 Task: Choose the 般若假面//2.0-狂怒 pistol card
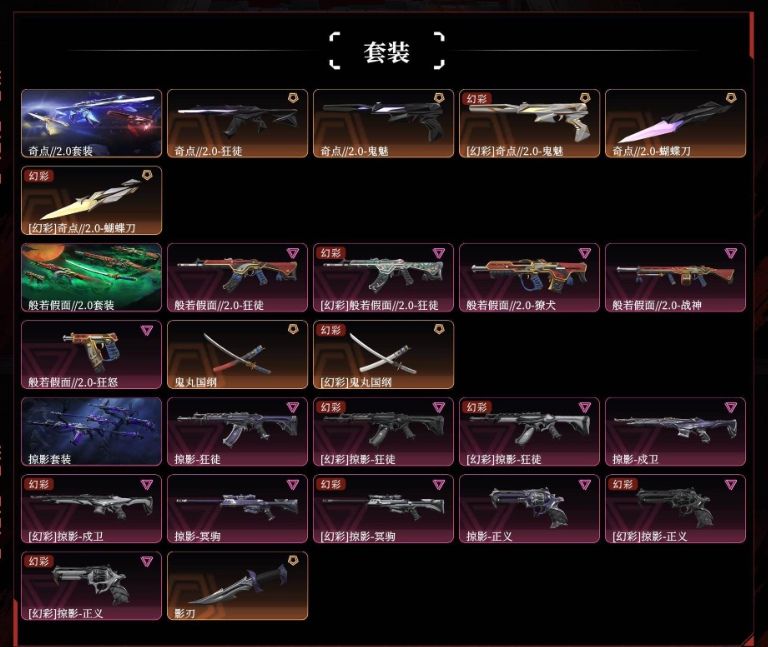91,355
